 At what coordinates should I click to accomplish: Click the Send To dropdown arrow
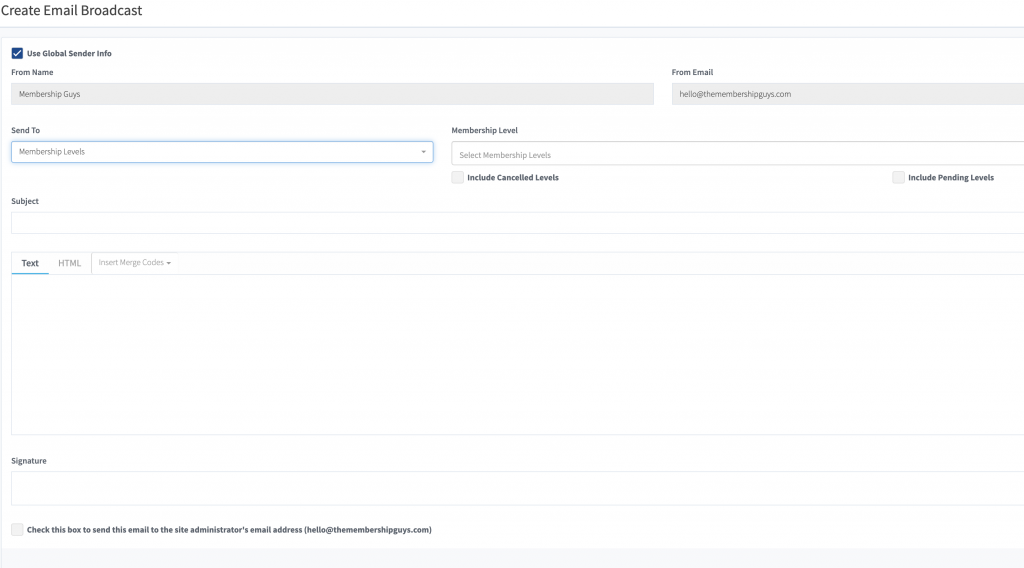click(x=423, y=152)
